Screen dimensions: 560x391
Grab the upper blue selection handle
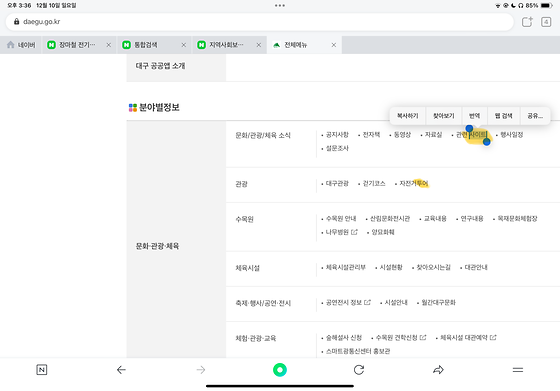[x=469, y=128]
